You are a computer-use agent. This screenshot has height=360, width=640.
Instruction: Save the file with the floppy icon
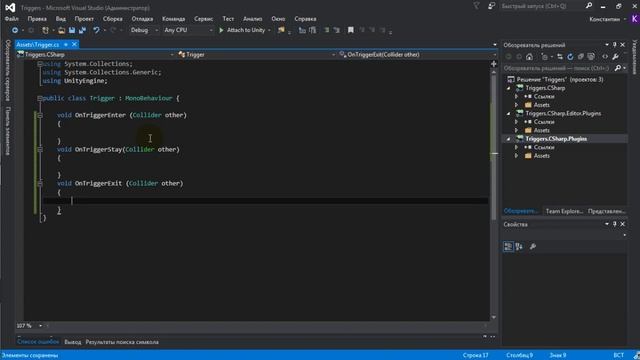[x=72, y=30]
